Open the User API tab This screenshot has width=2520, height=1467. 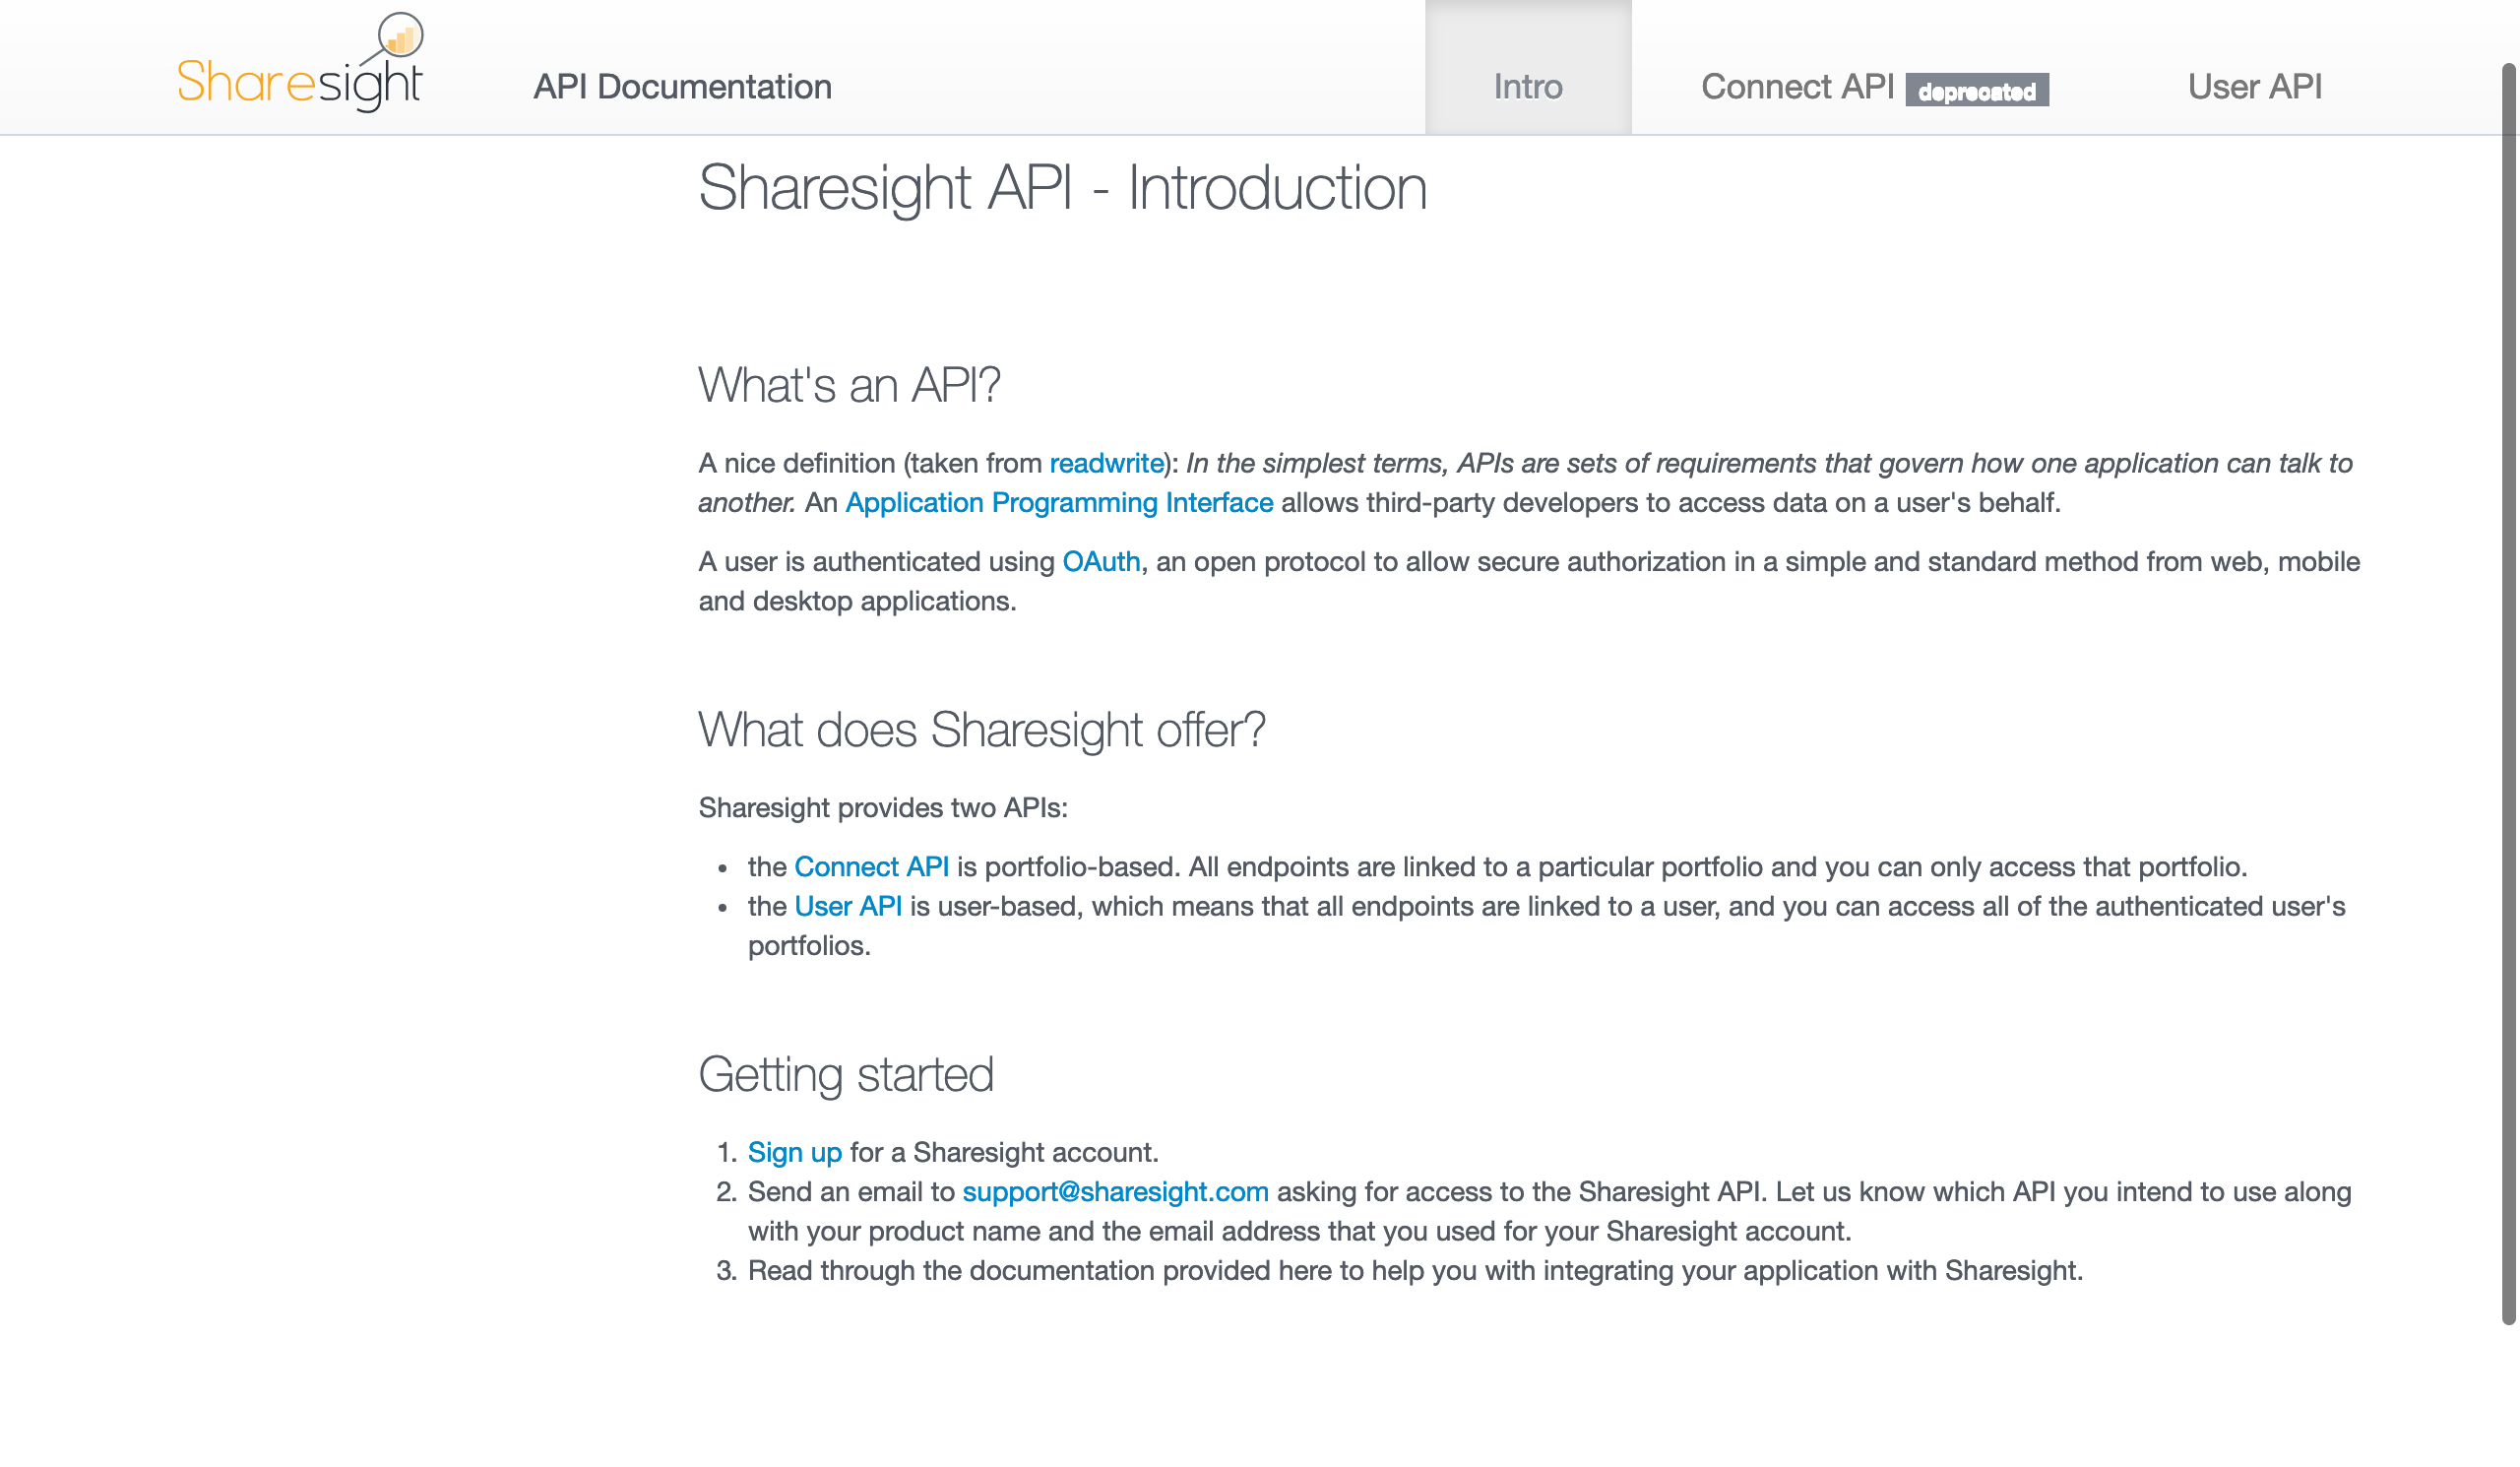(x=2255, y=87)
